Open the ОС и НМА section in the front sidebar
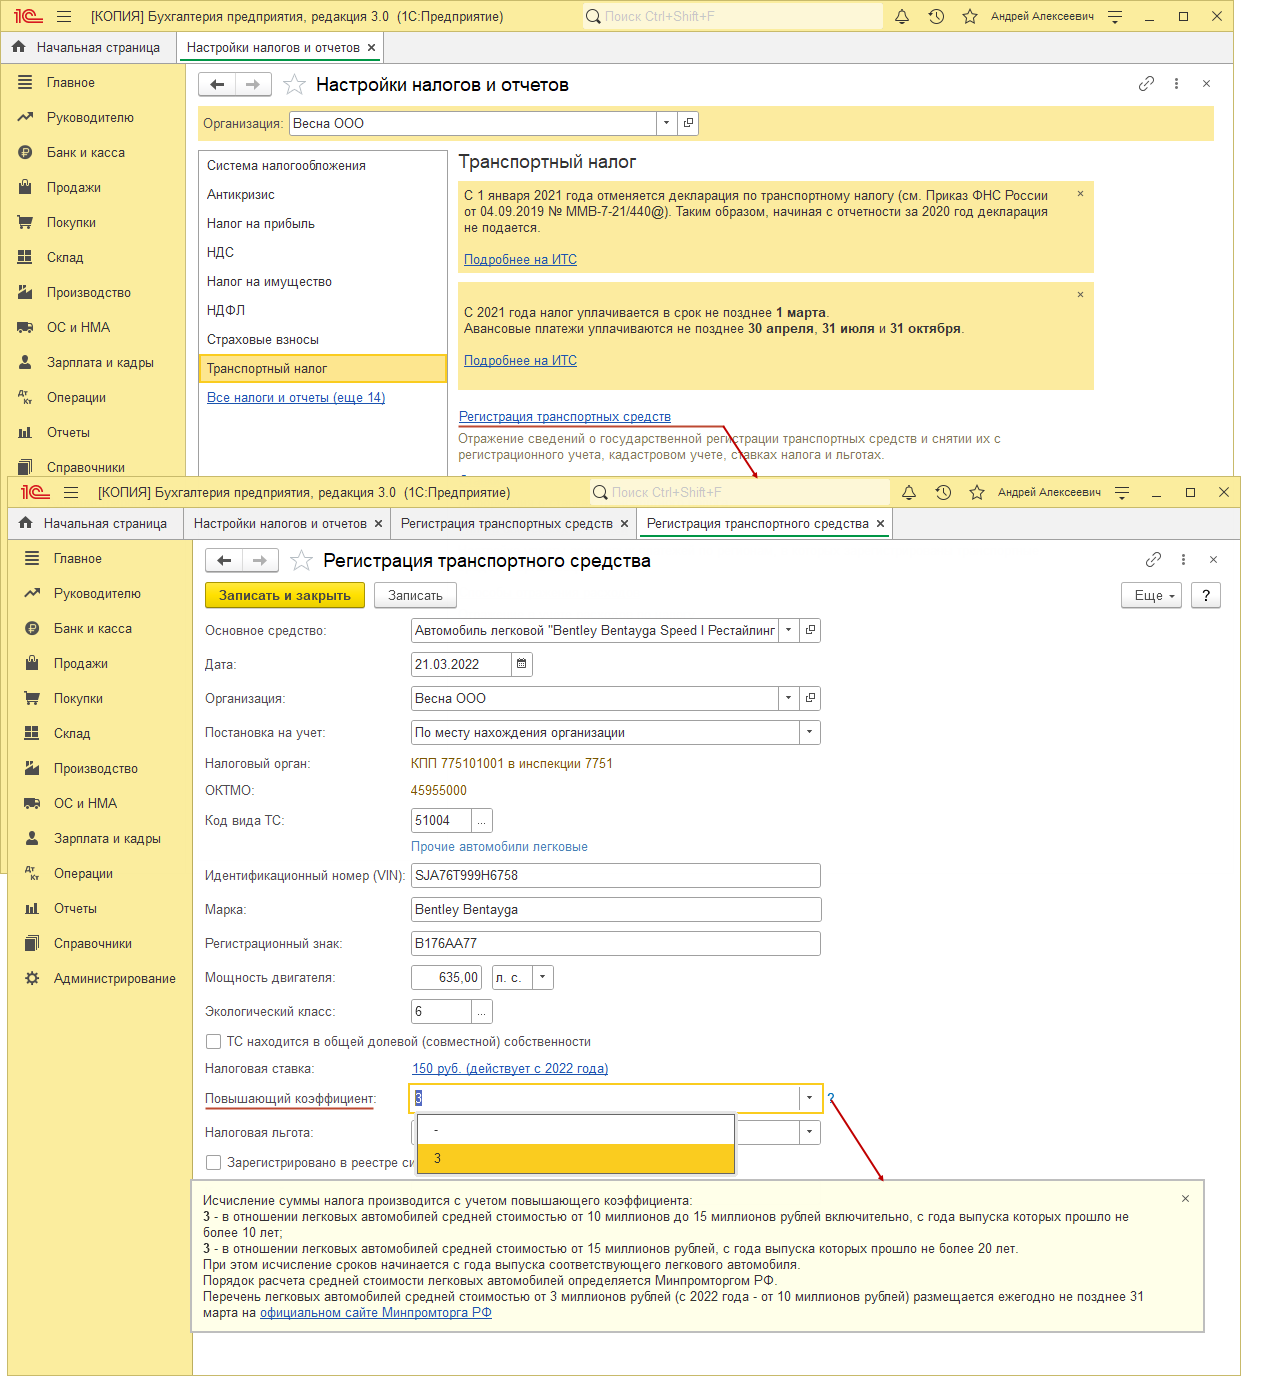Viewport: 1288px width, 1378px height. coord(85,803)
